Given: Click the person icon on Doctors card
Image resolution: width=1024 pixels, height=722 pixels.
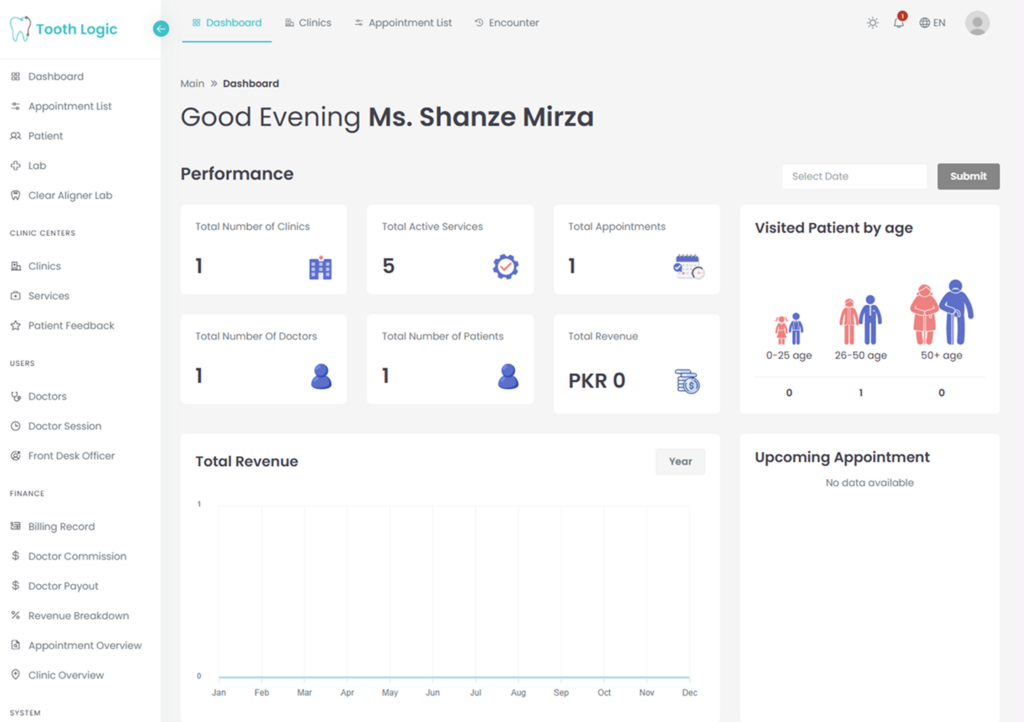Looking at the screenshot, I should pos(321,377).
